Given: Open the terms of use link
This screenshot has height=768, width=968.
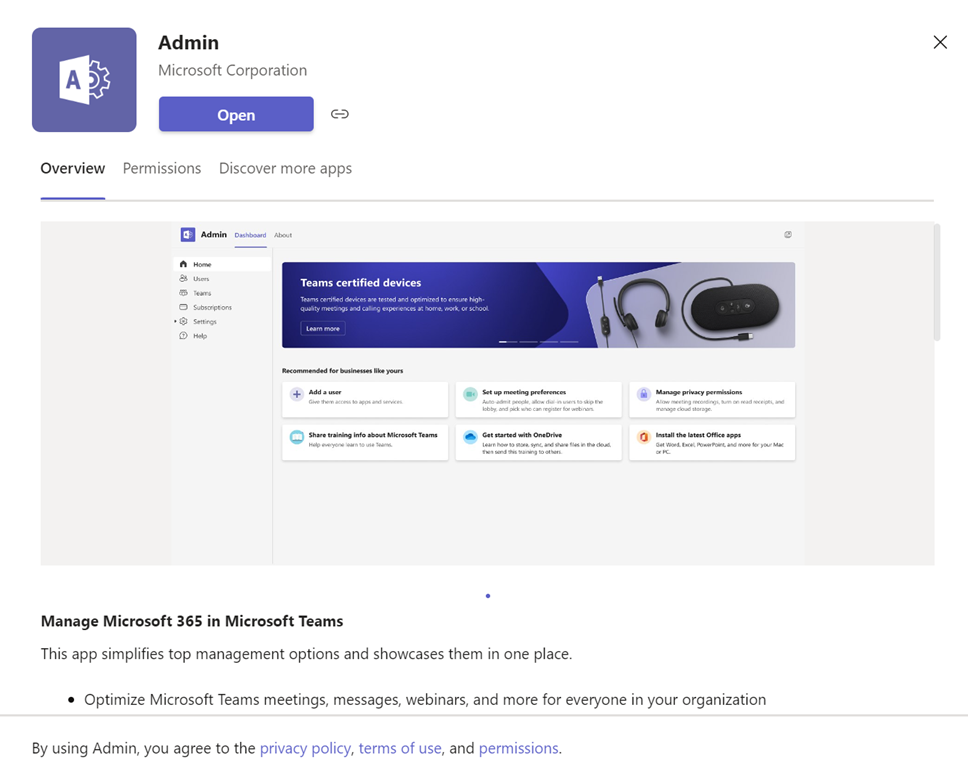Looking at the screenshot, I should [400, 748].
